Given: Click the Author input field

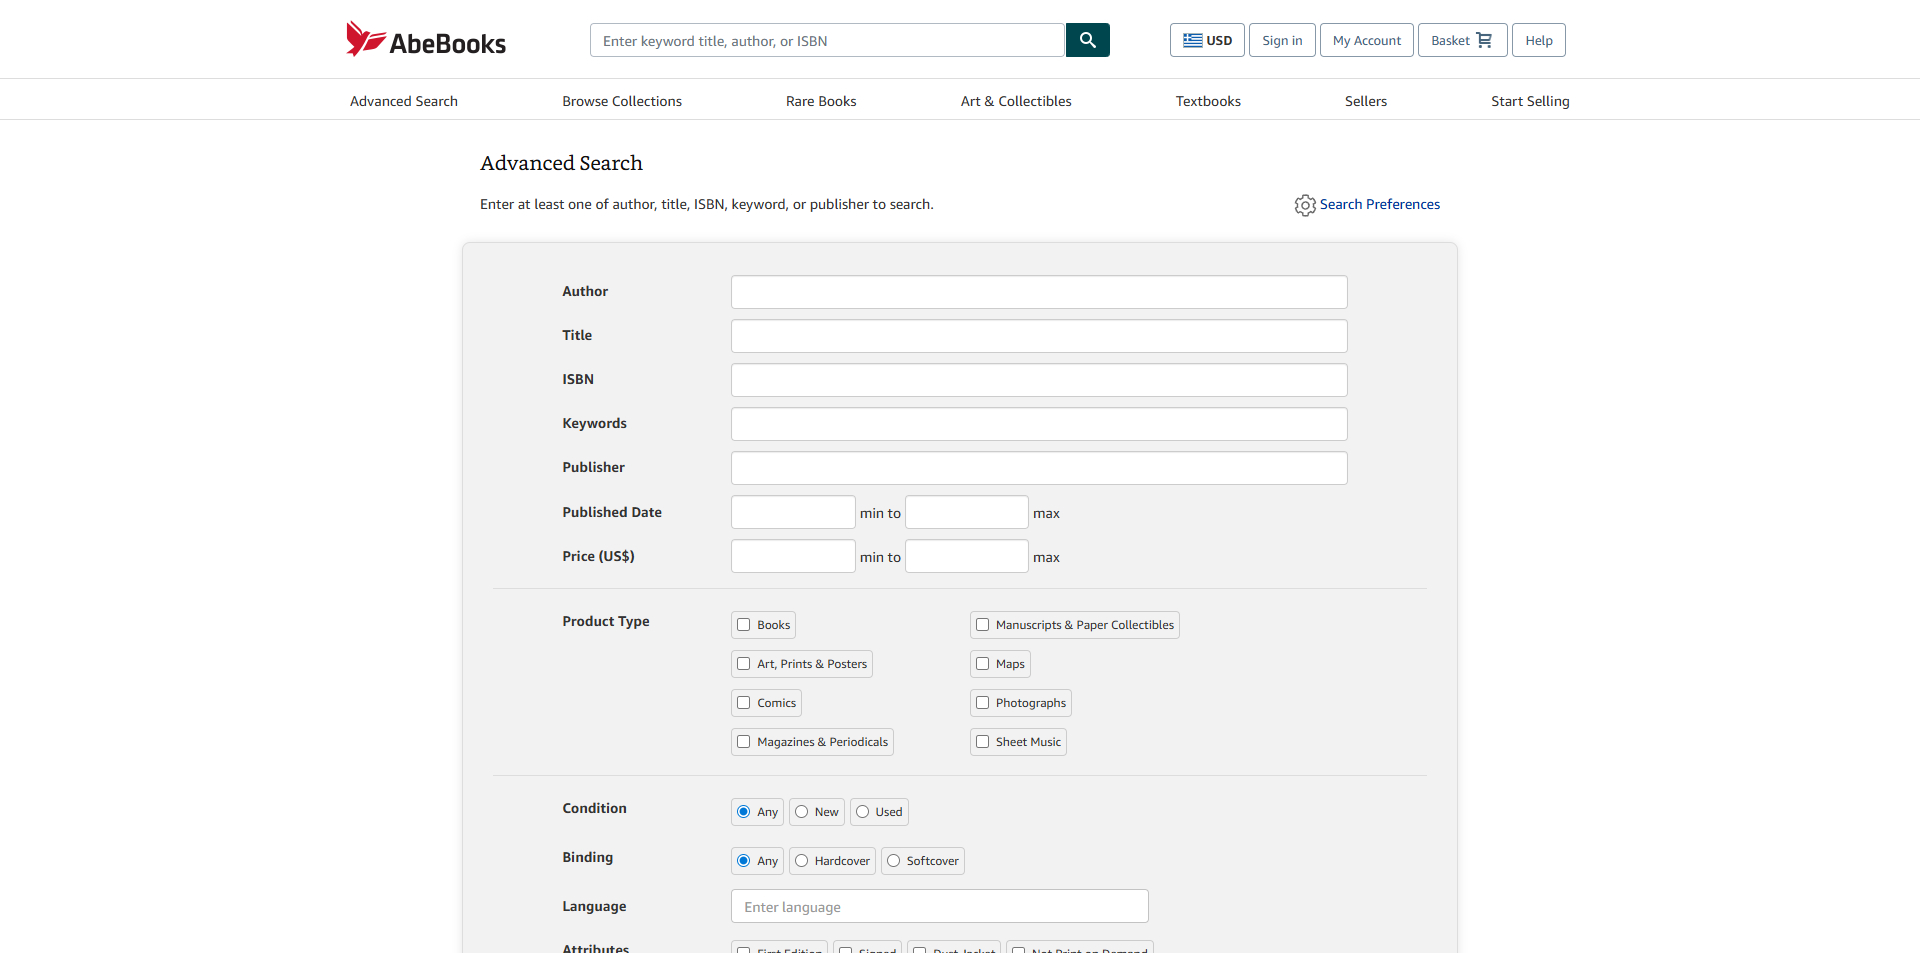Looking at the screenshot, I should click(x=1038, y=292).
